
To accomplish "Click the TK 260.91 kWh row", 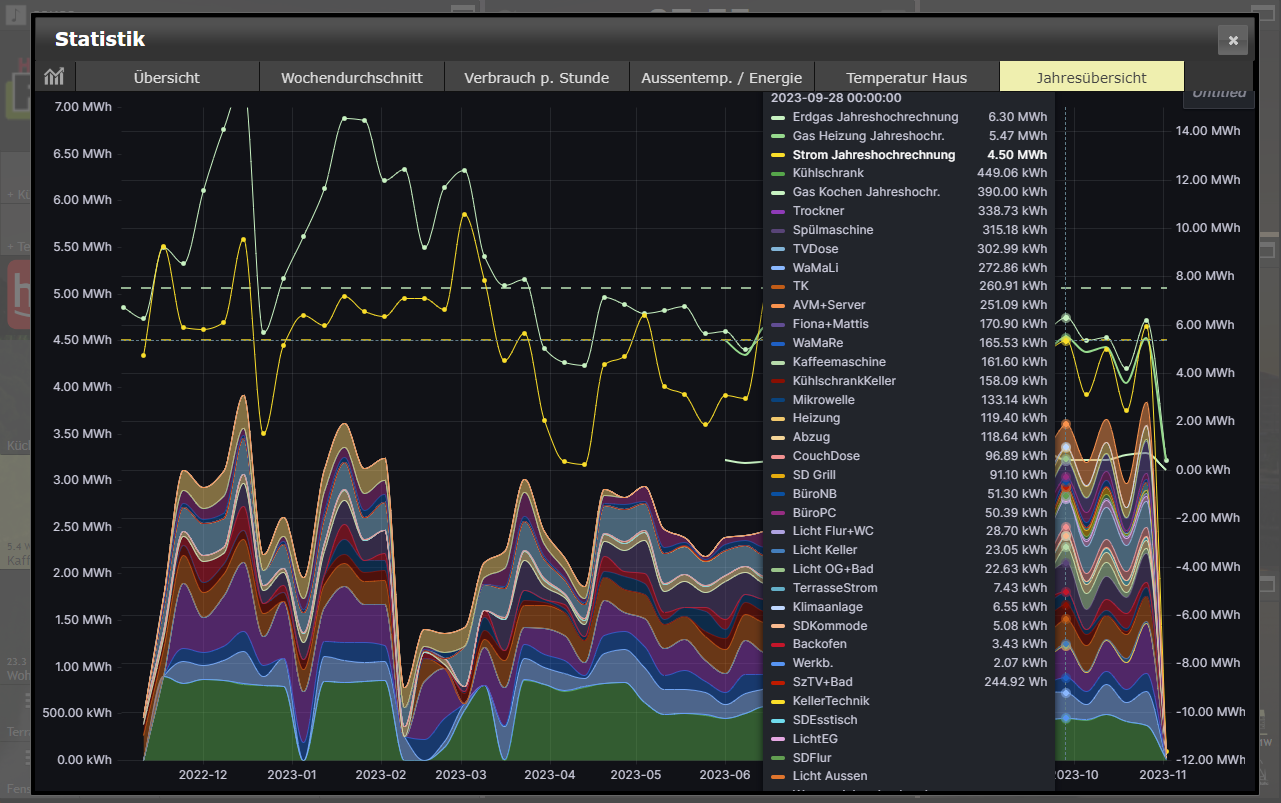I will (x=909, y=286).
